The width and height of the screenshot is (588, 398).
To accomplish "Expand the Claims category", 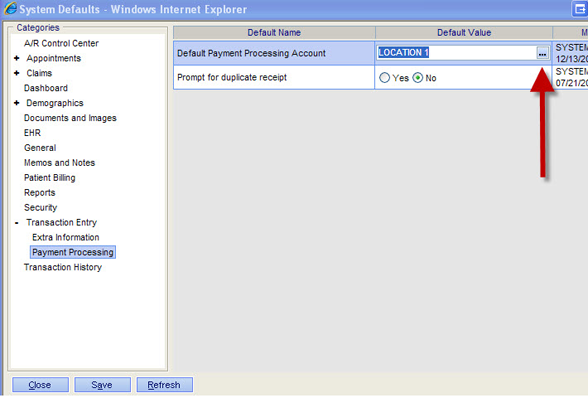I will [x=16, y=73].
